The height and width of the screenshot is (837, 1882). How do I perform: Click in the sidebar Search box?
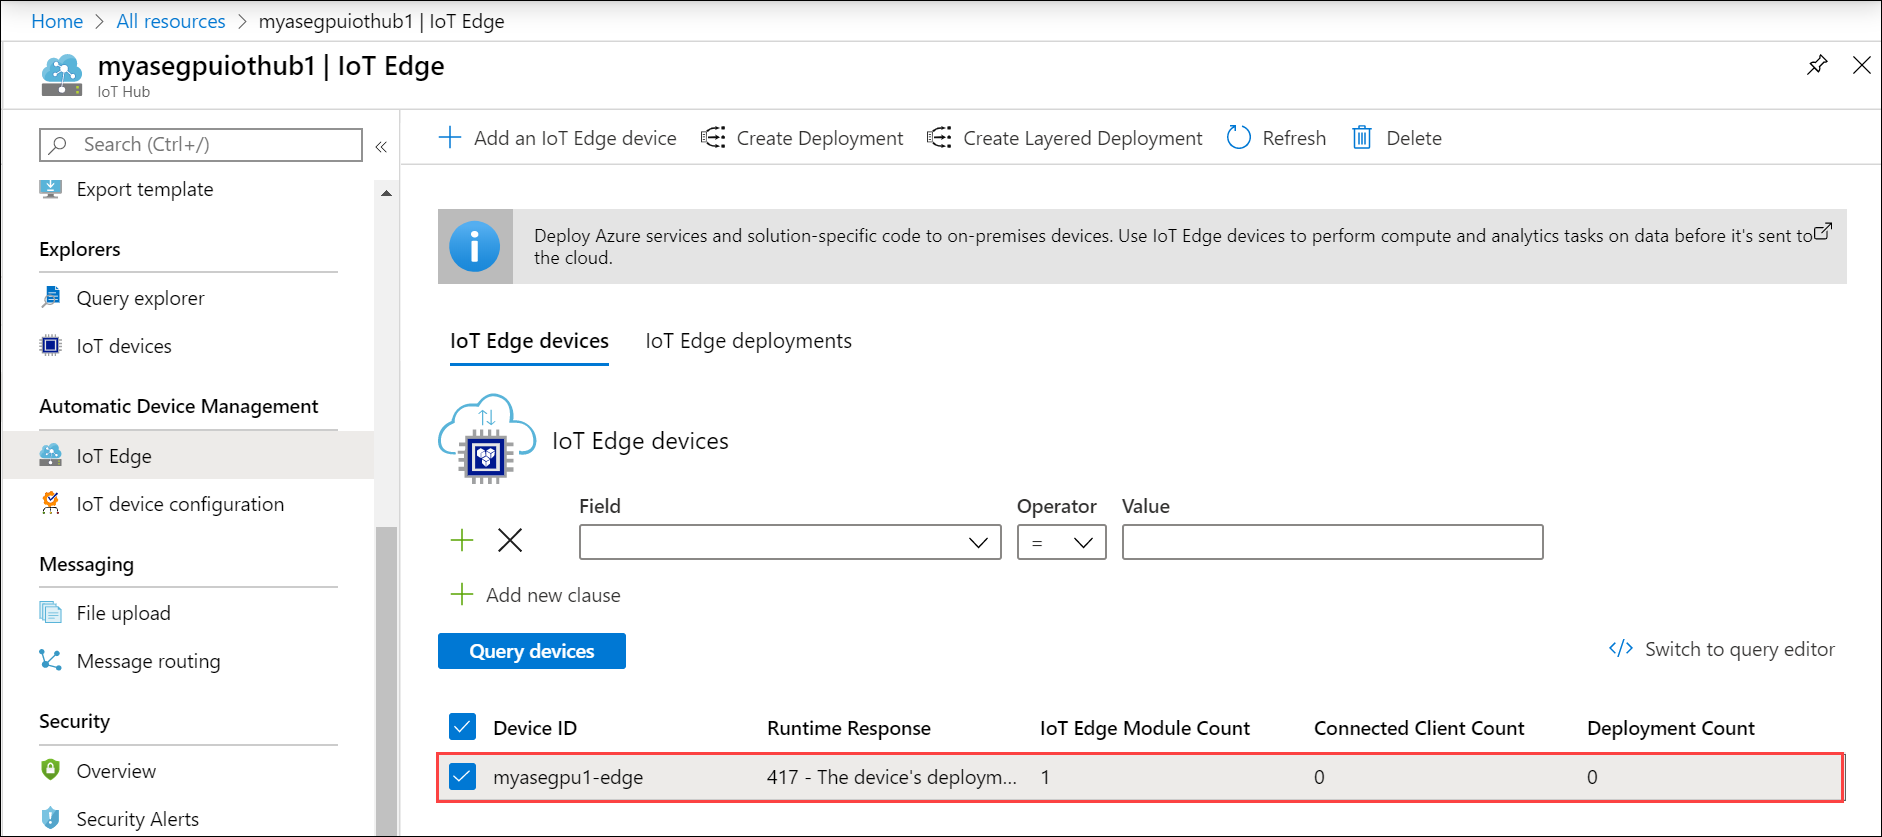click(x=201, y=145)
